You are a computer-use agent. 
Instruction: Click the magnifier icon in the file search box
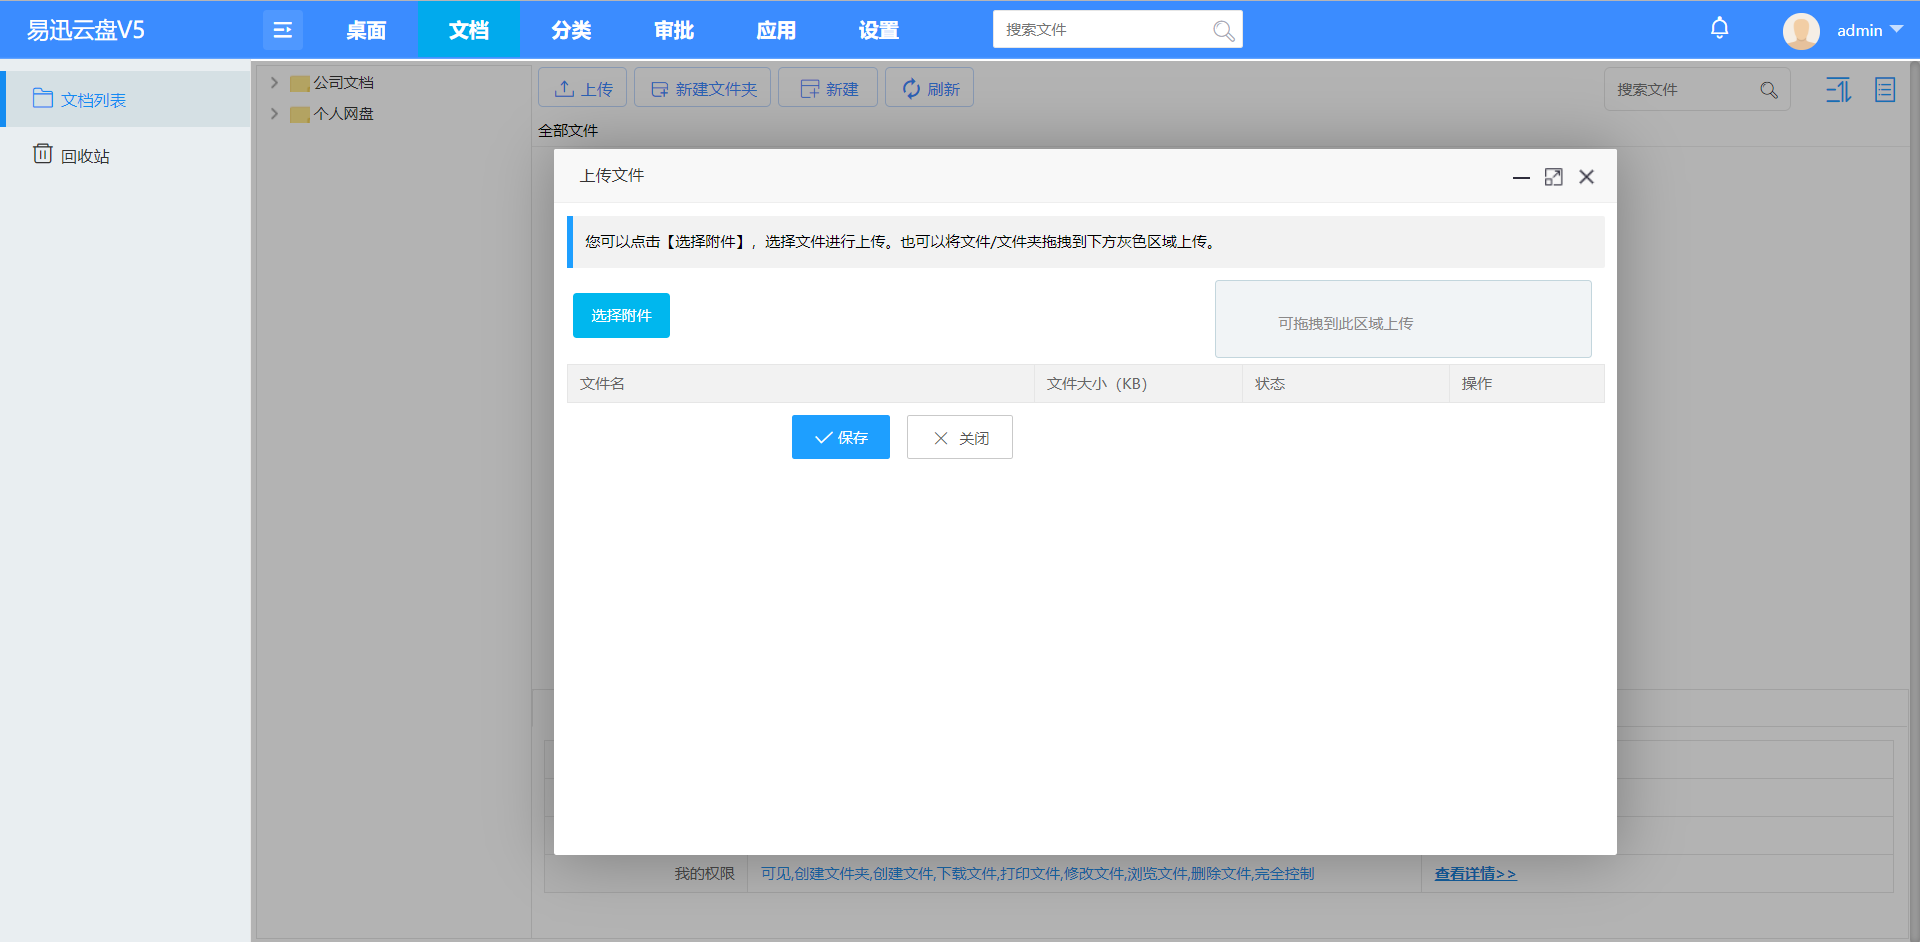click(1768, 89)
